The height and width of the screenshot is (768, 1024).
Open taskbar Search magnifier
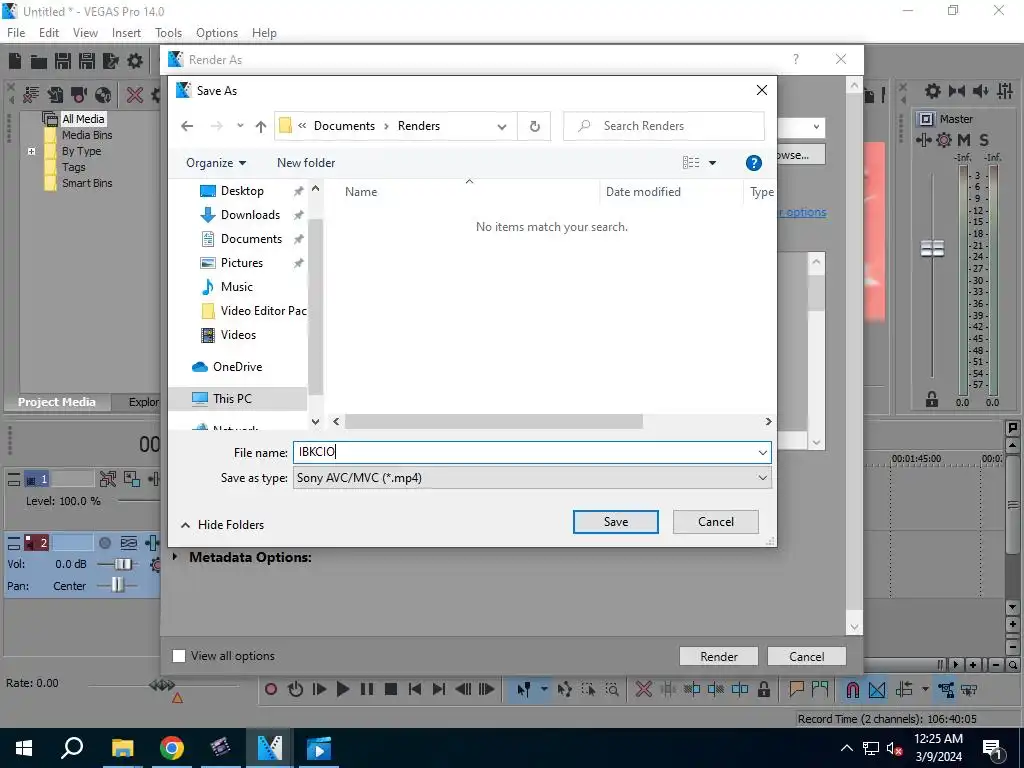click(x=72, y=748)
